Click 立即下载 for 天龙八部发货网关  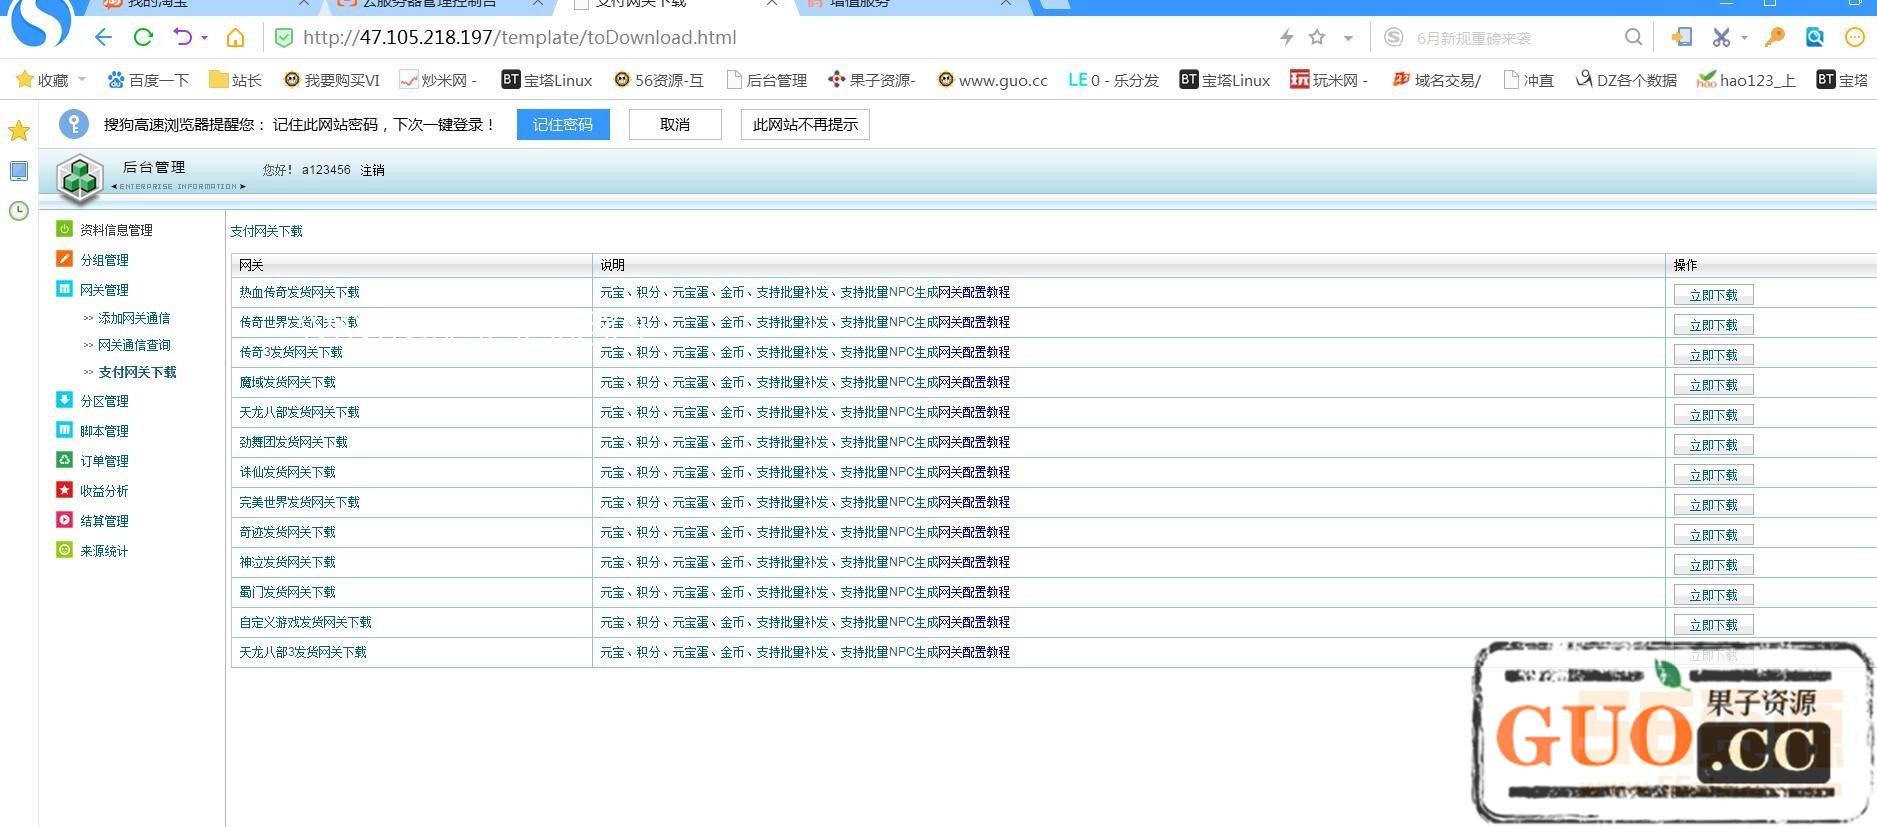click(x=1713, y=415)
